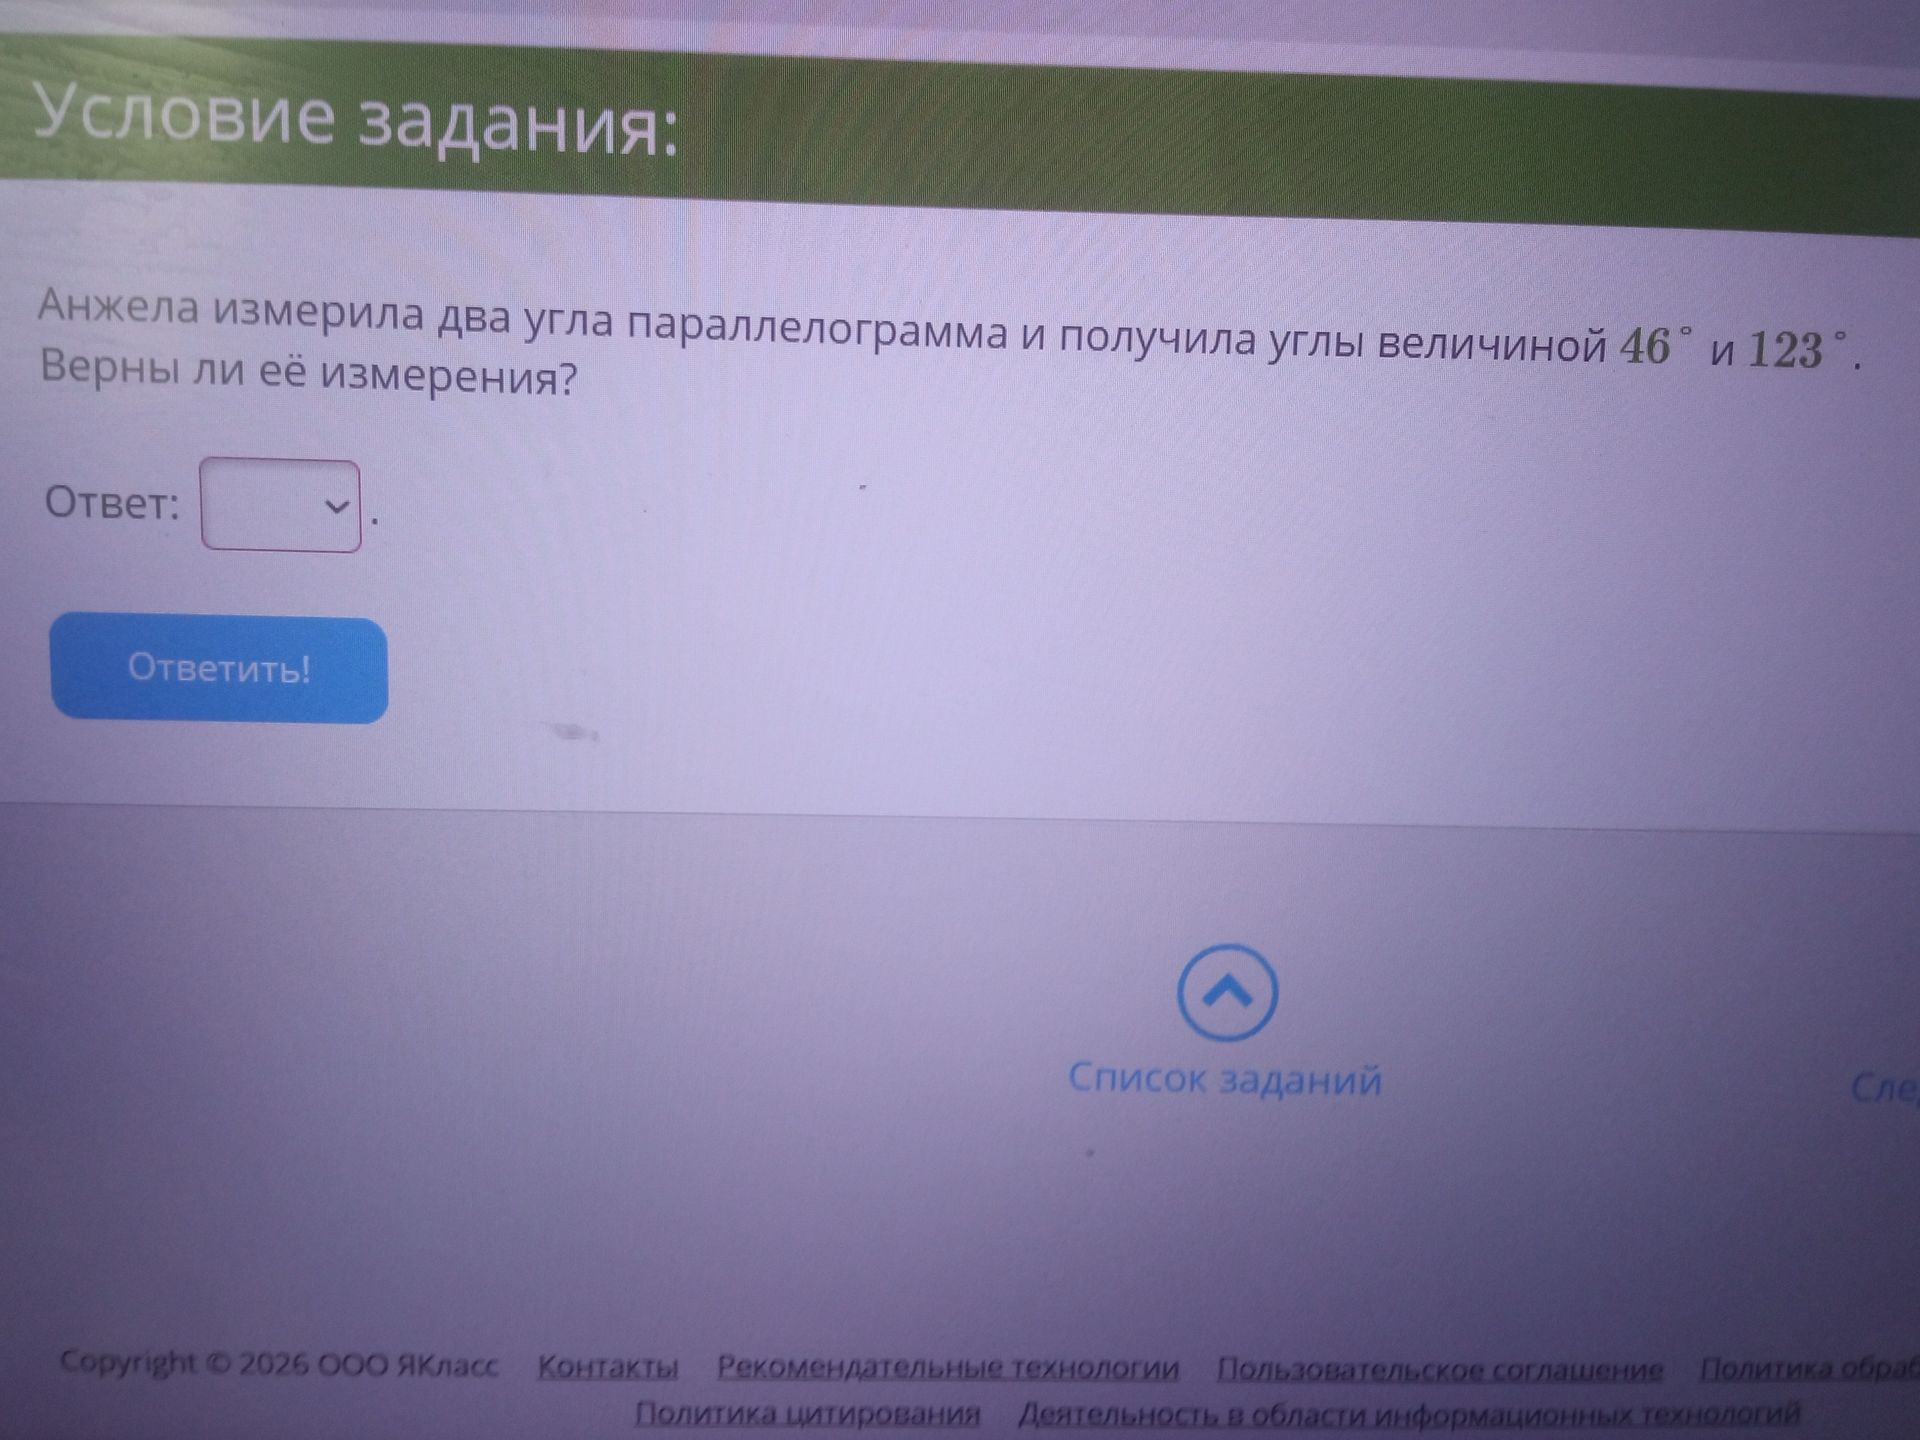The image size is (1920, 1440).
Task: Open the Список заданий link
Action: point(1225,1079)
